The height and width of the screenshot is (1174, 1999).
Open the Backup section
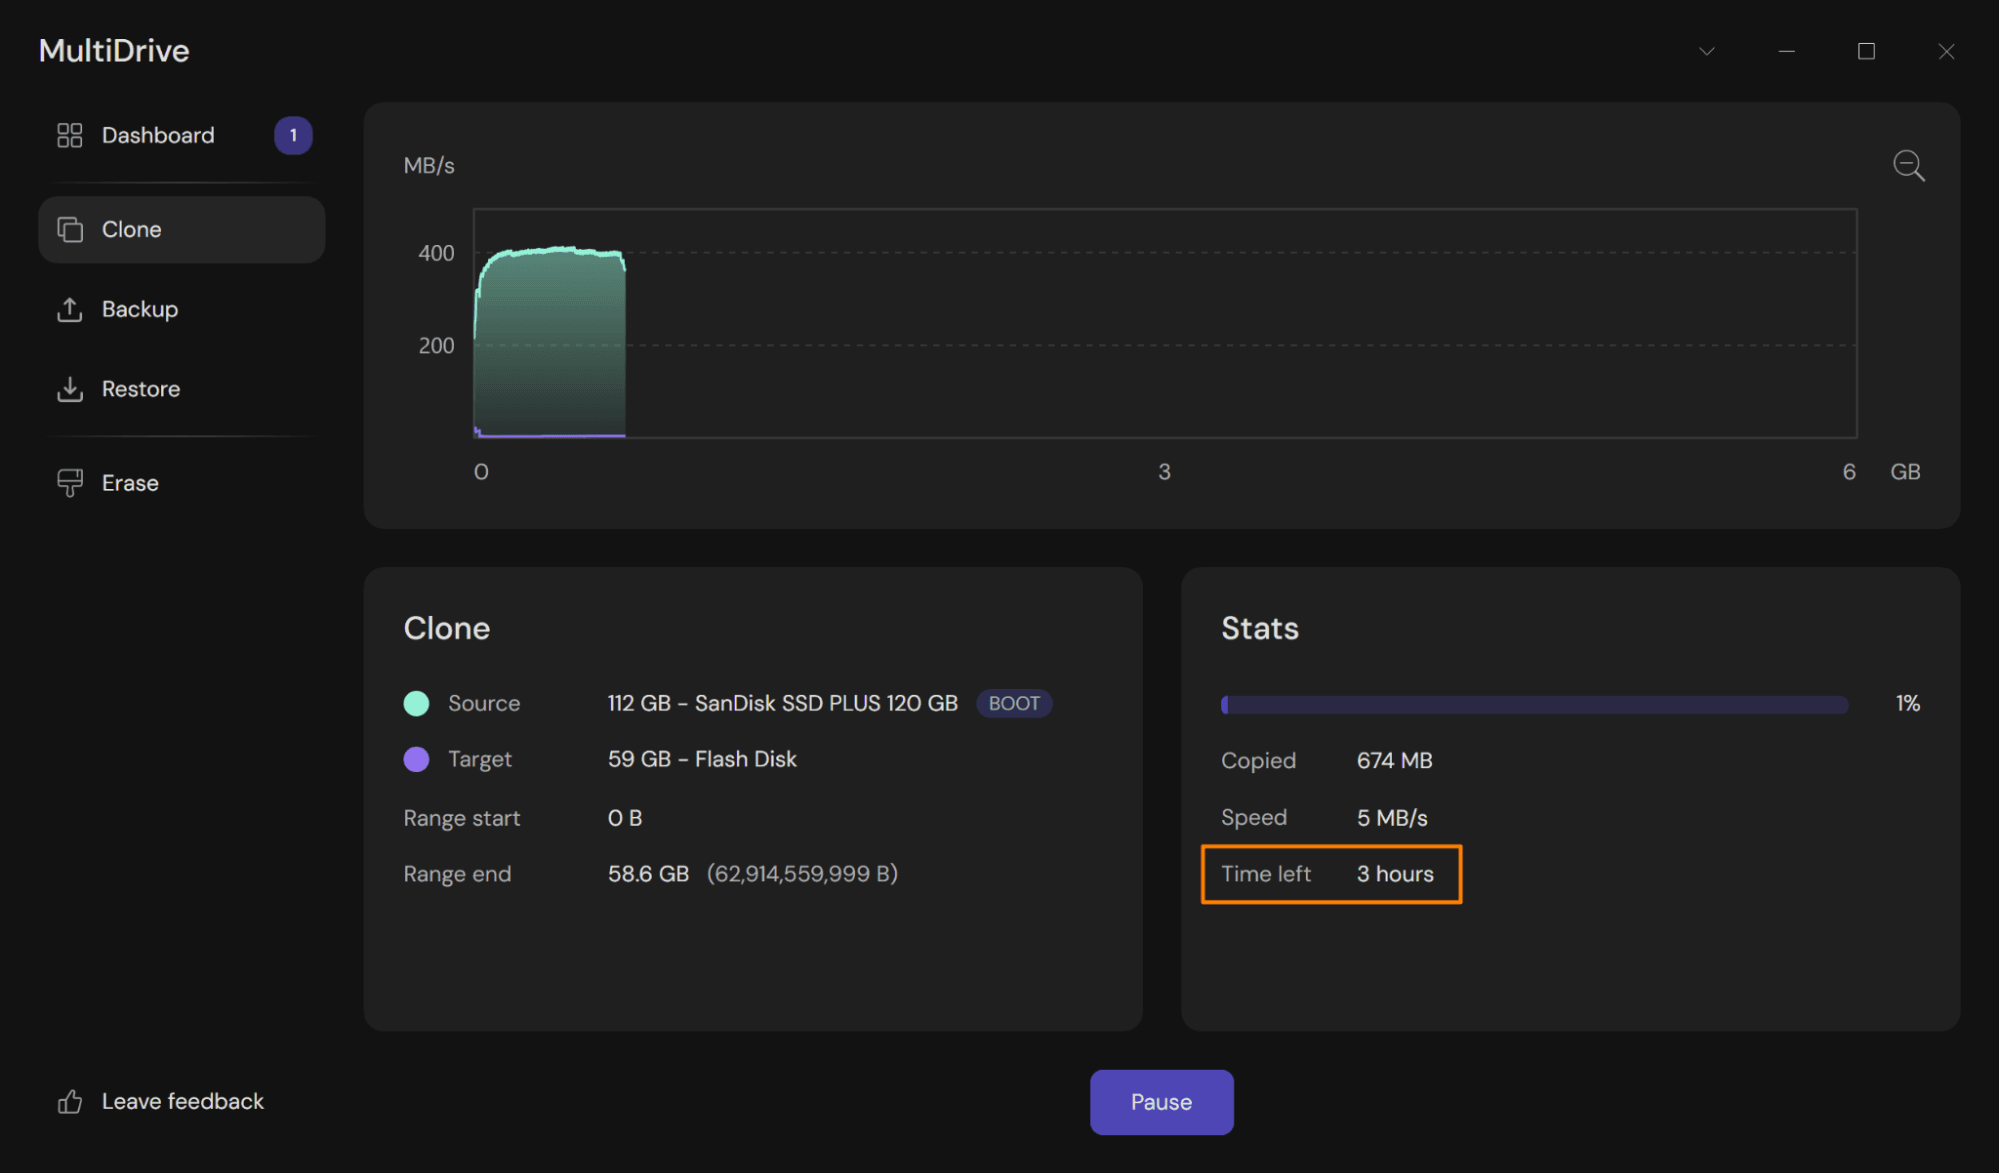point(181,309)
